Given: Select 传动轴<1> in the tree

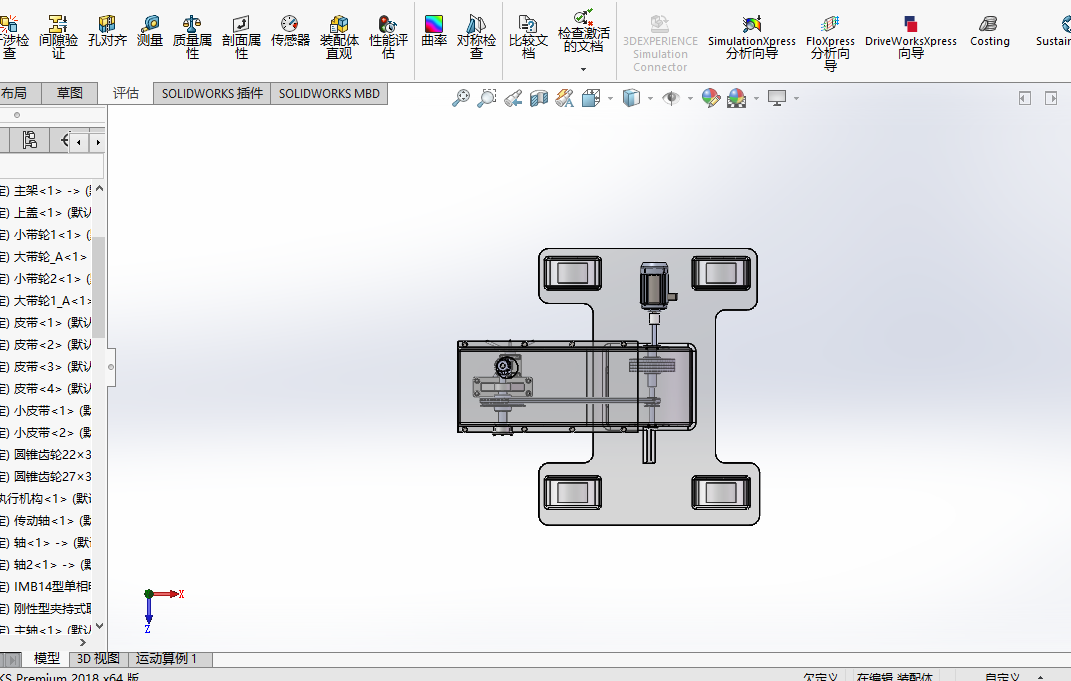Looking at the screenshot, I should click(x=46, y=520).
